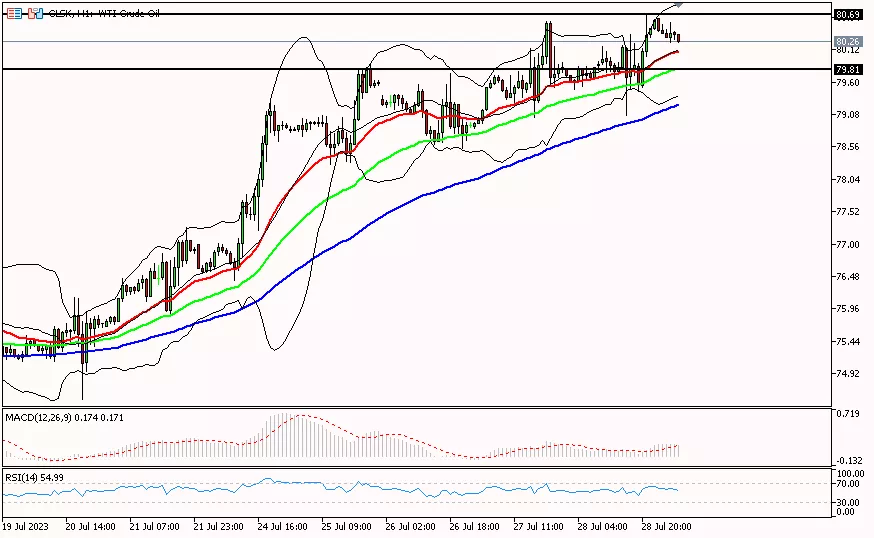Click the 26 Jul 02:00 time label
The height and width of the screenshot is (538, 874).
[x=410, y=526]
